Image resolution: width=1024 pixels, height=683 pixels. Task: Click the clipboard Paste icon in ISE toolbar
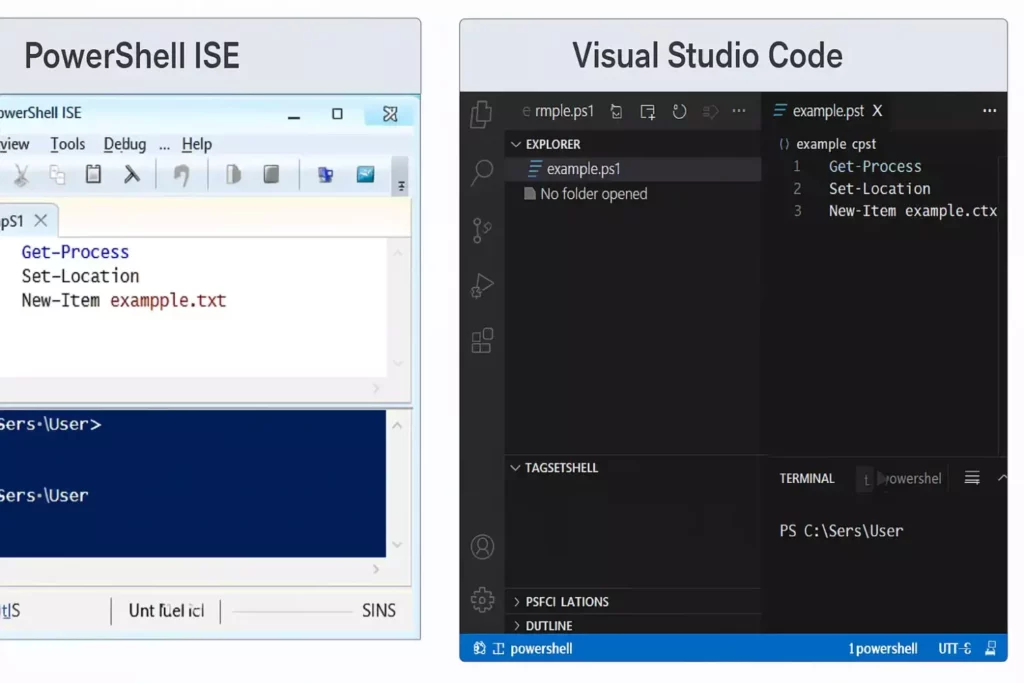tap(93, 174)
